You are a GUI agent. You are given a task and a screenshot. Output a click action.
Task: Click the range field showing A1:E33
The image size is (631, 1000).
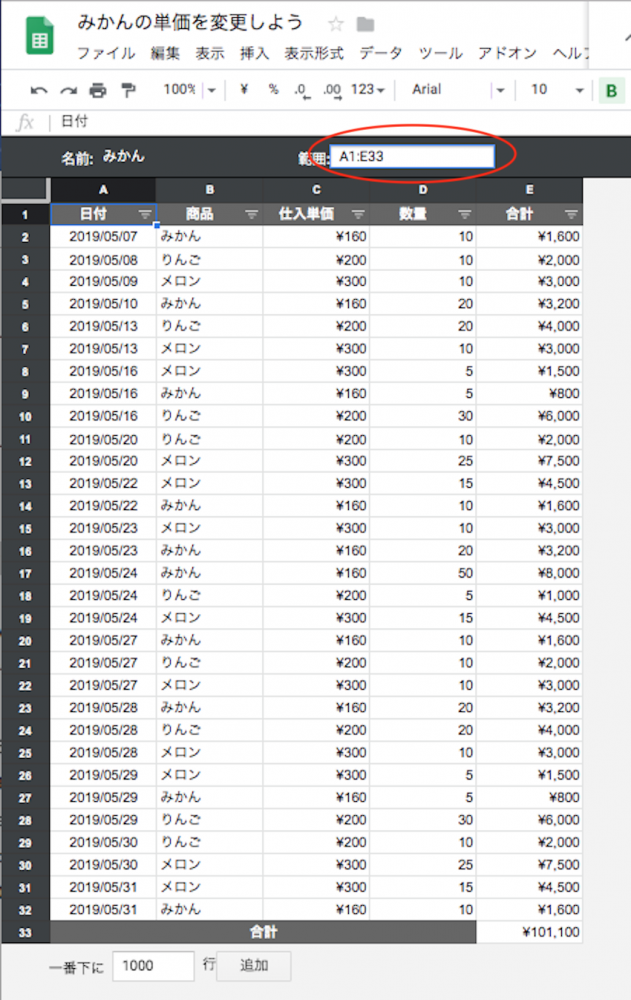click(x=412, y=157)
